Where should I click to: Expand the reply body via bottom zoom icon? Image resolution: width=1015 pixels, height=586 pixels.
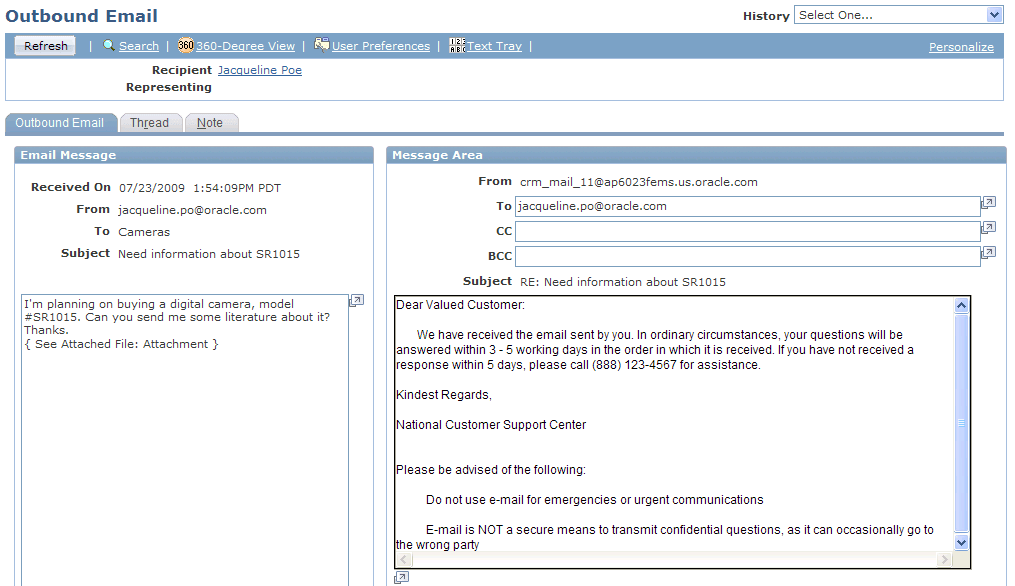(x=401, y=577)
